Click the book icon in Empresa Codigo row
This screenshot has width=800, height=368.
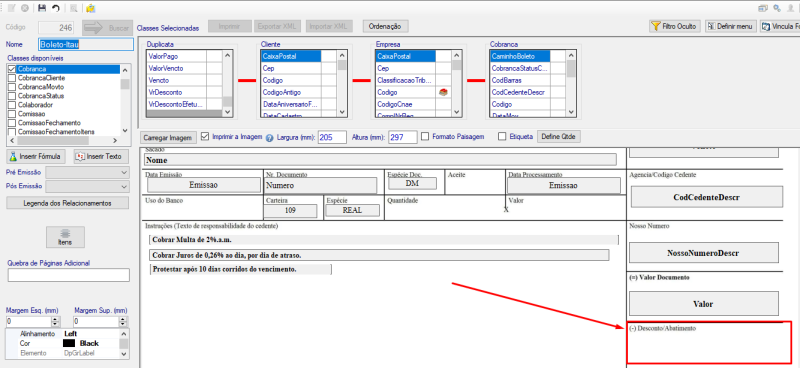(443, 92)
